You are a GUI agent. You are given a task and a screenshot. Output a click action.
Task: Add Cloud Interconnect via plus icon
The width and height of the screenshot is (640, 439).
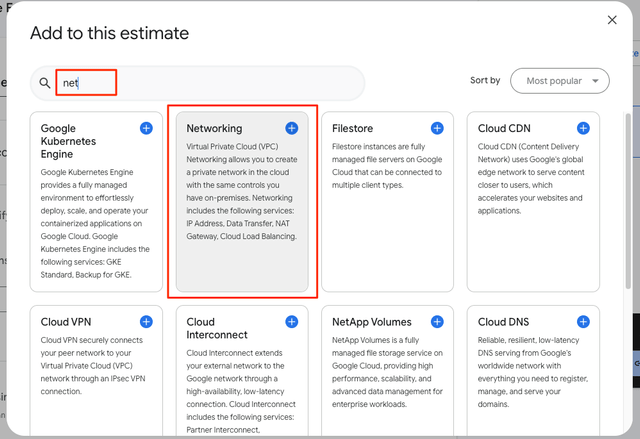[291, 322]
